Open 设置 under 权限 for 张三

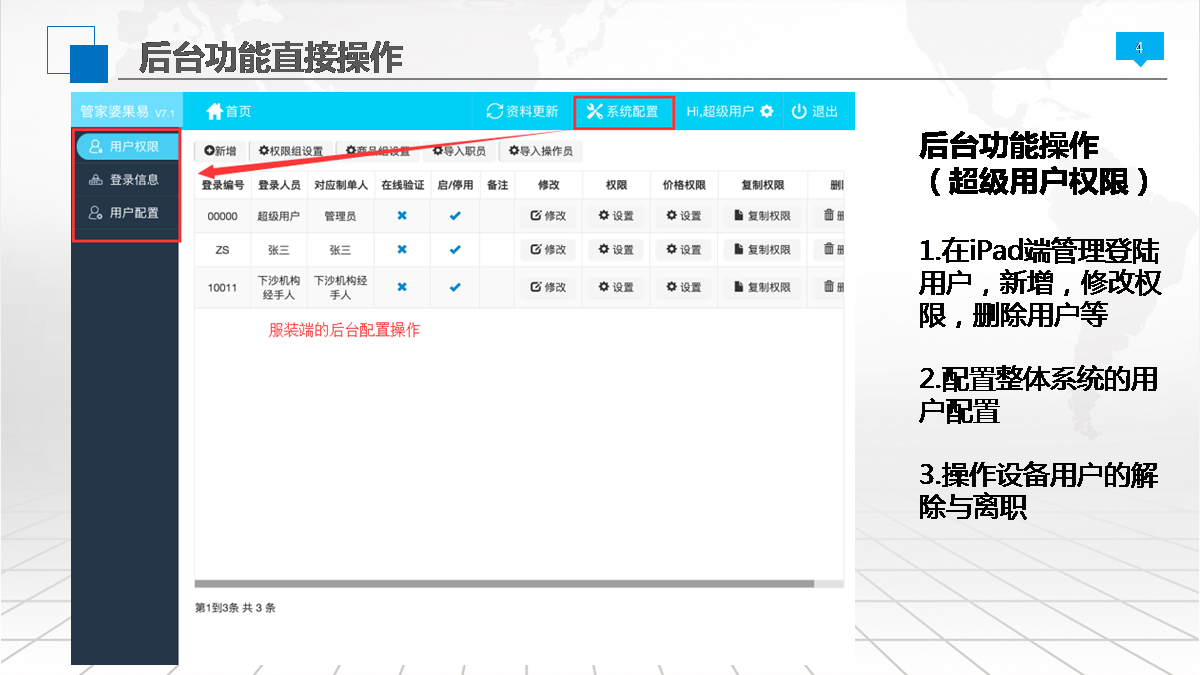[616, 250]
